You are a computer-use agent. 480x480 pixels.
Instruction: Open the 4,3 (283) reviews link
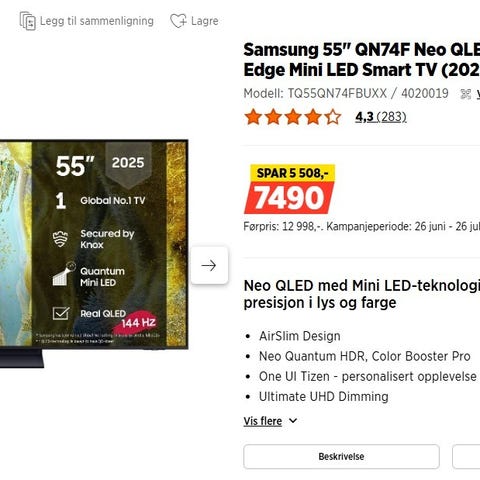coord(381,117)
